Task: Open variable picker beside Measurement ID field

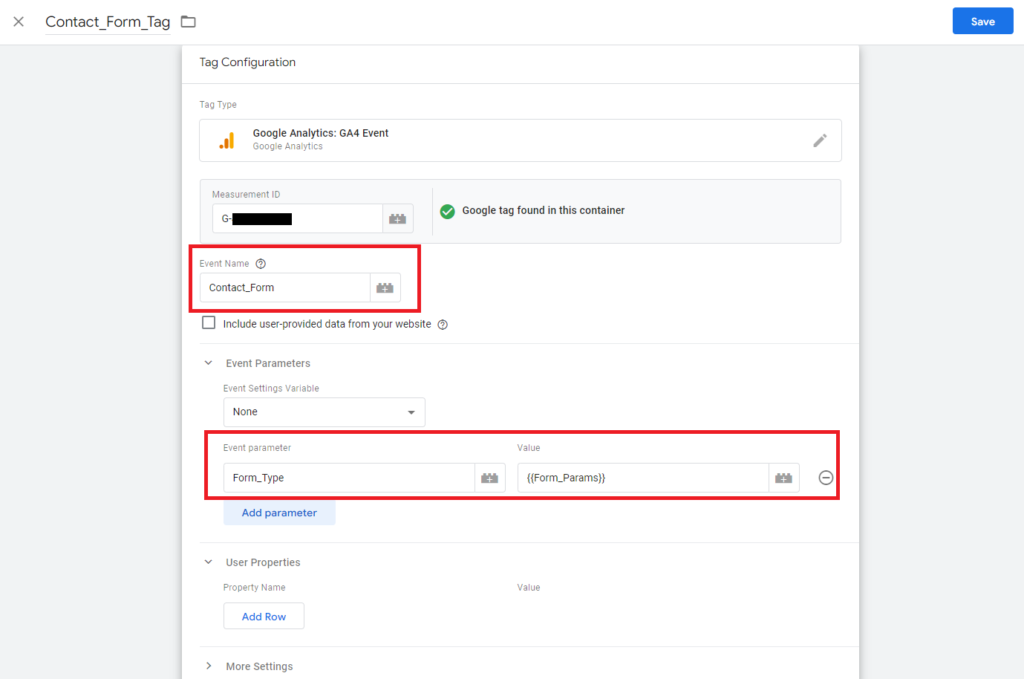Action: [x=397, y=218]
